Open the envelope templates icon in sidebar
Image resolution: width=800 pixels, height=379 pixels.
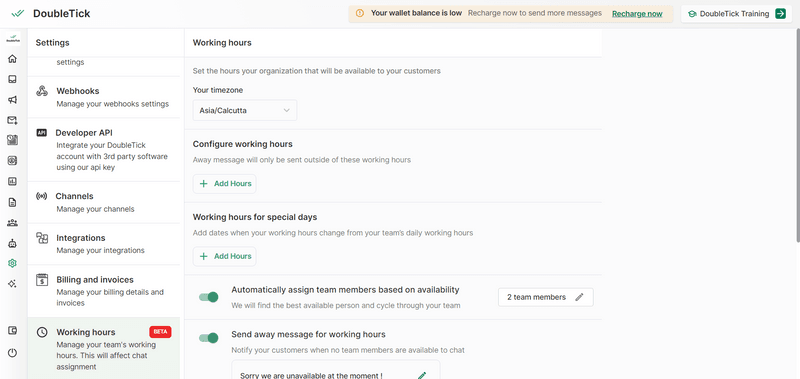12,120
